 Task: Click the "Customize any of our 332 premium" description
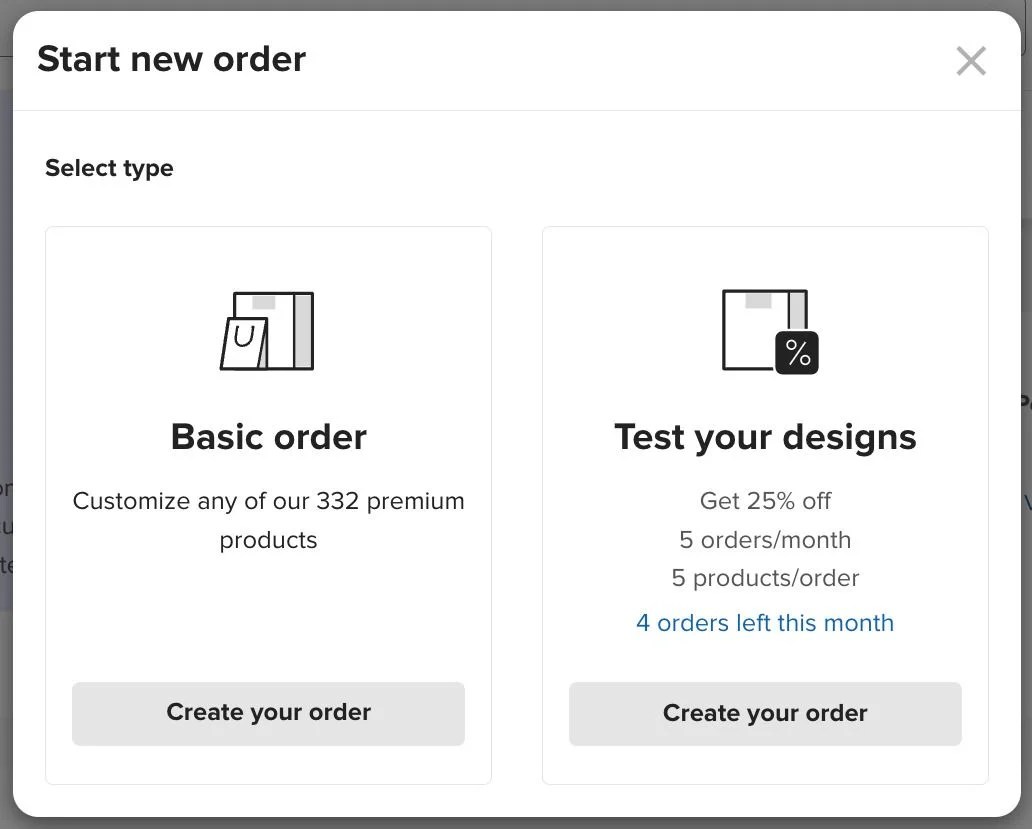click(x=268, y=501)
